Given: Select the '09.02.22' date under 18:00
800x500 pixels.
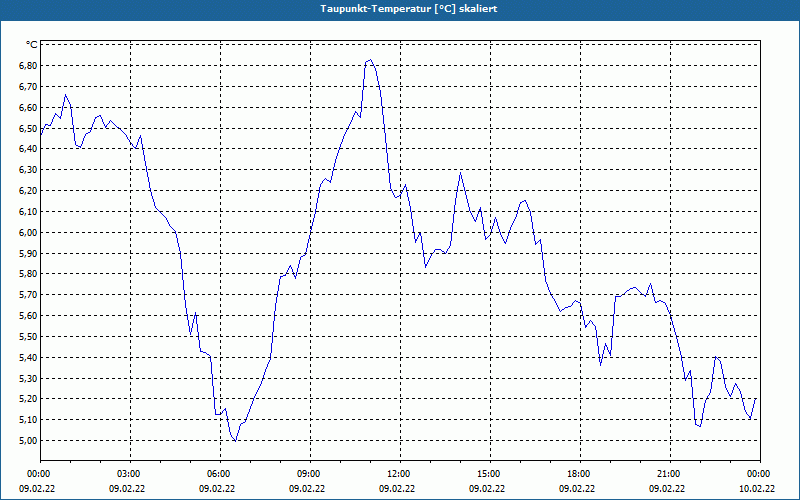Looking at the screenshot, I should pos(577,489).
